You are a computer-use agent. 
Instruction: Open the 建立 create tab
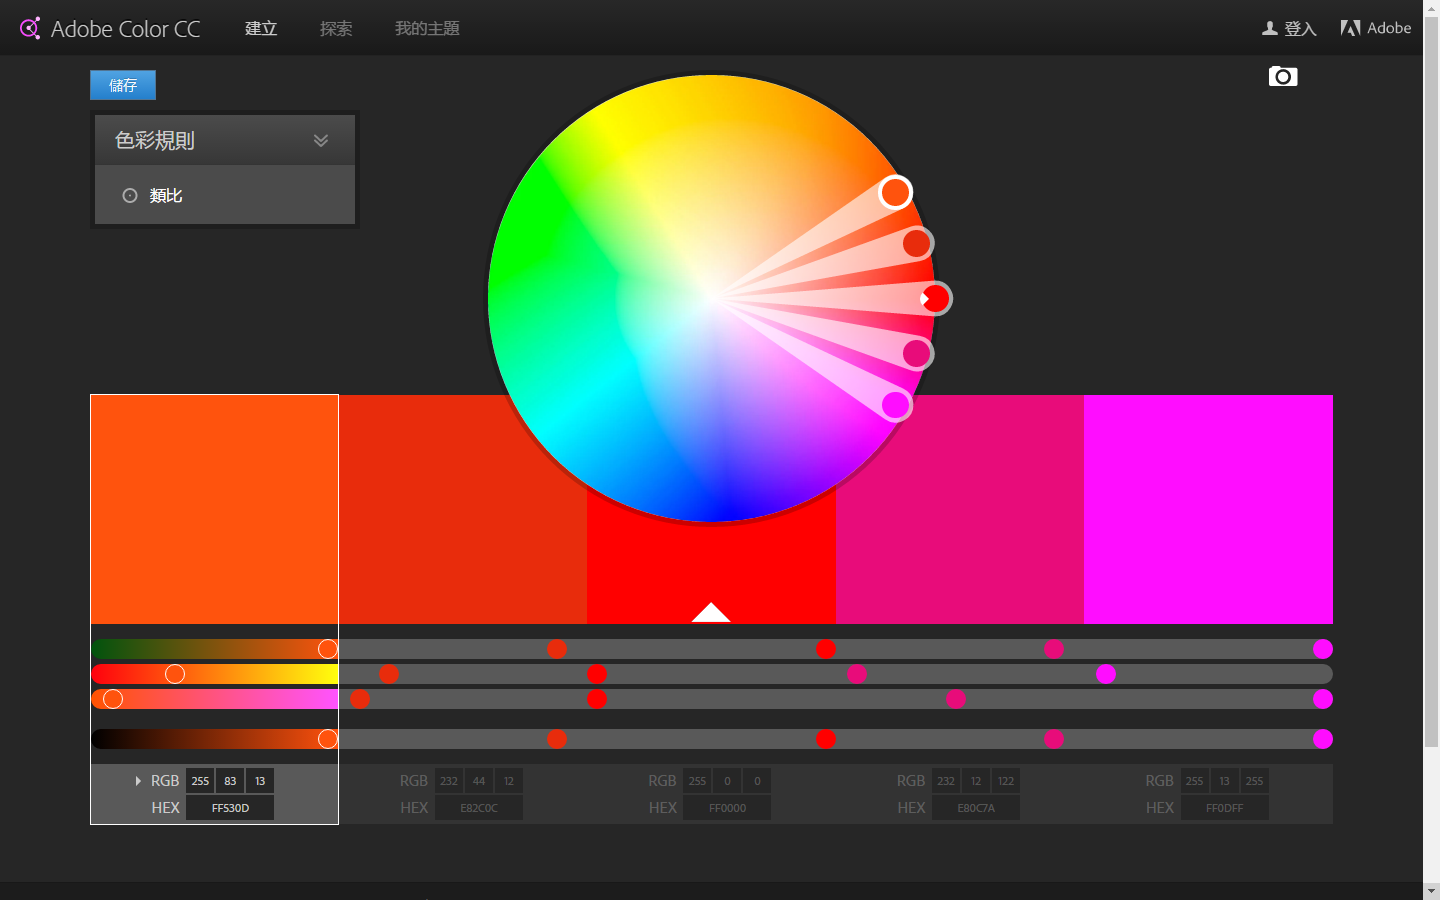tap(261, 28)
